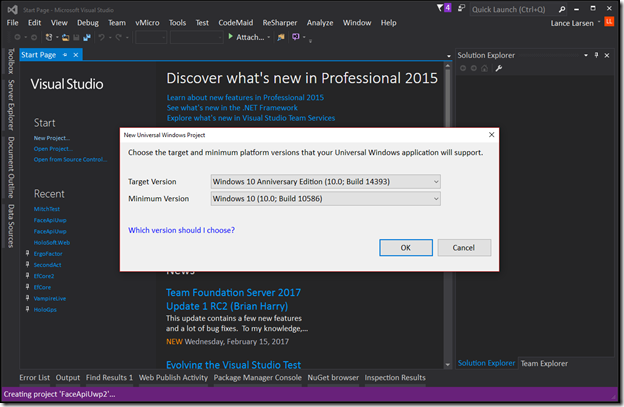This screenshot has width=624, height=407.
Task: Pin the VampireLive recent project
Action: pos(27,298)
